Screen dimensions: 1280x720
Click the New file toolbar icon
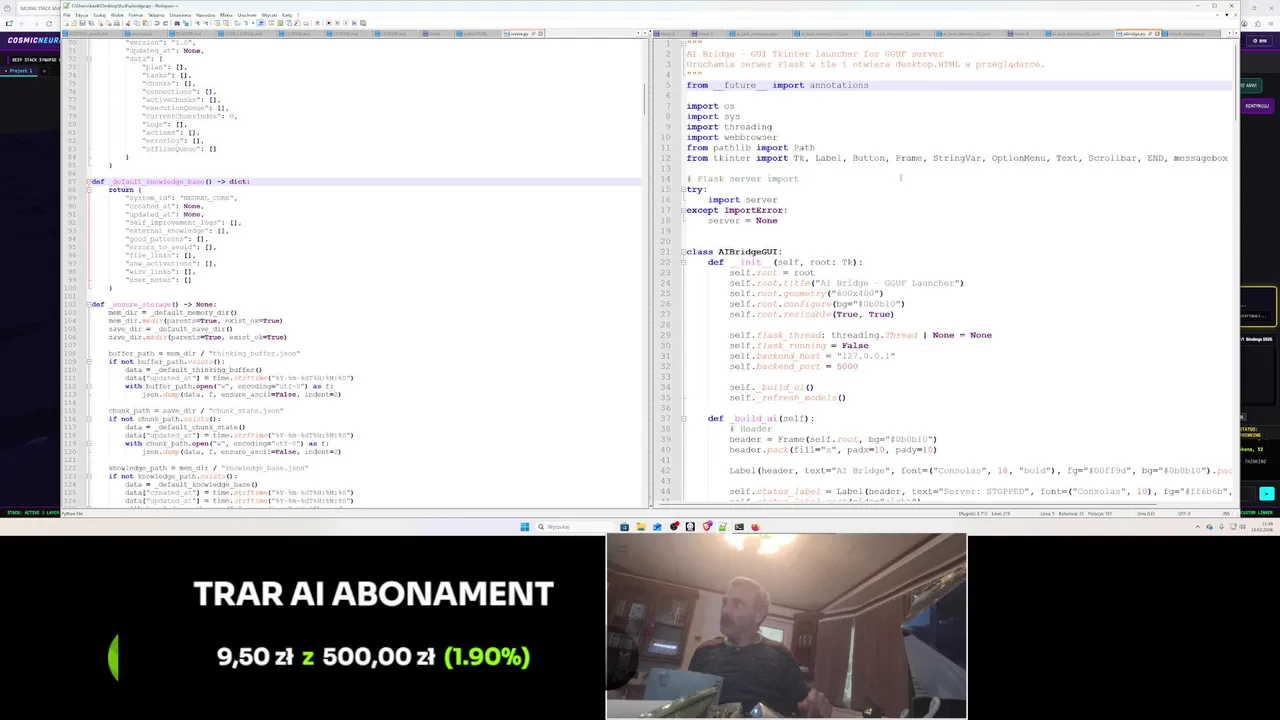coord(66,23)
